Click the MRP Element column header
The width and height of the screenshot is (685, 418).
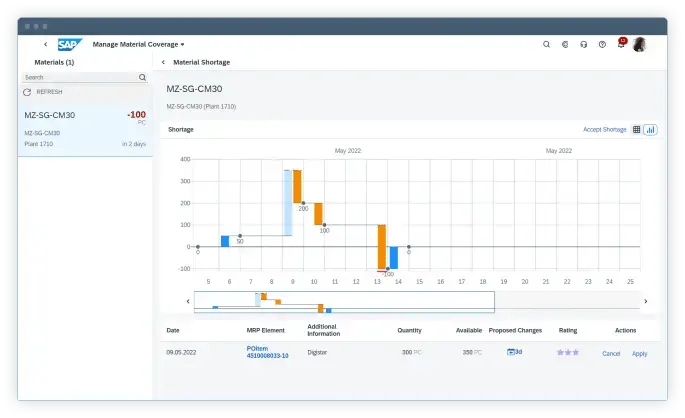pos(266,331)
